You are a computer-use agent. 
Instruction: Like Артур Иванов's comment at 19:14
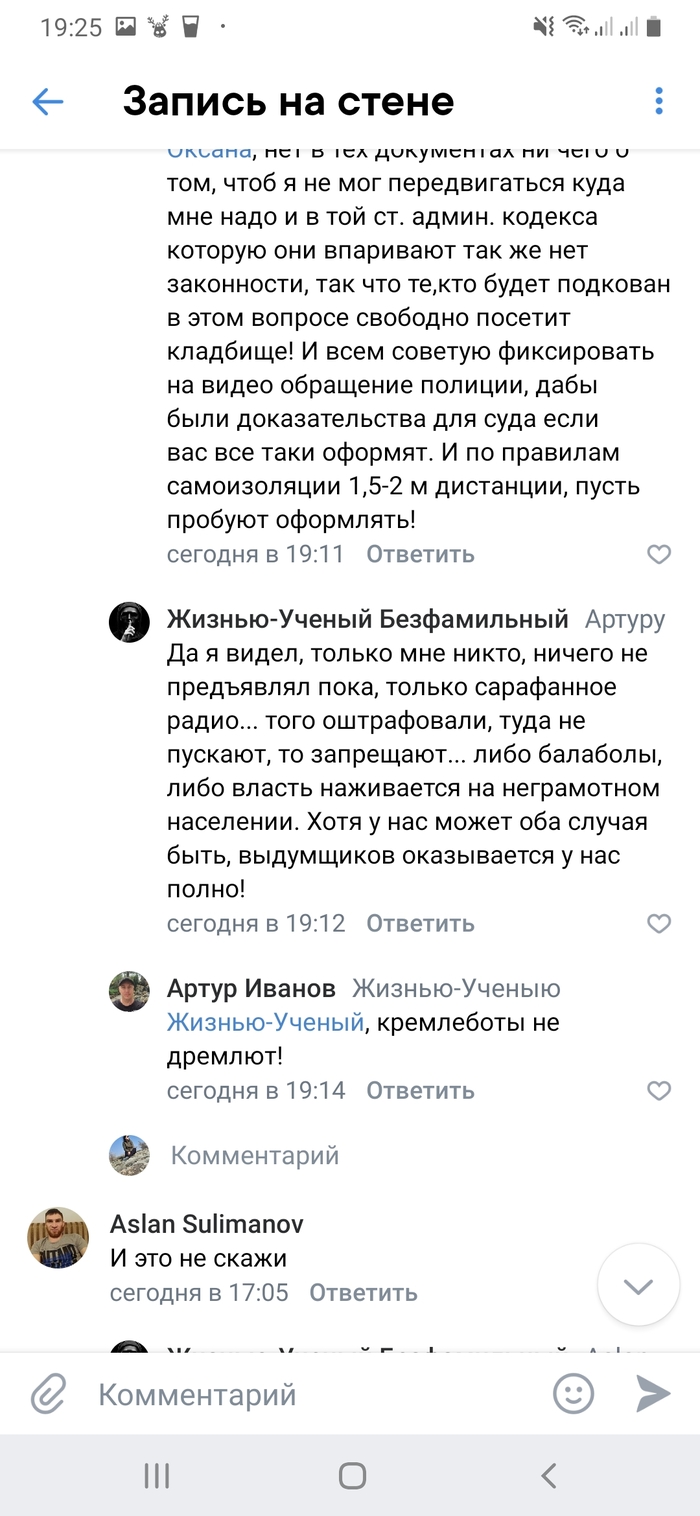tap(659, 1091)
